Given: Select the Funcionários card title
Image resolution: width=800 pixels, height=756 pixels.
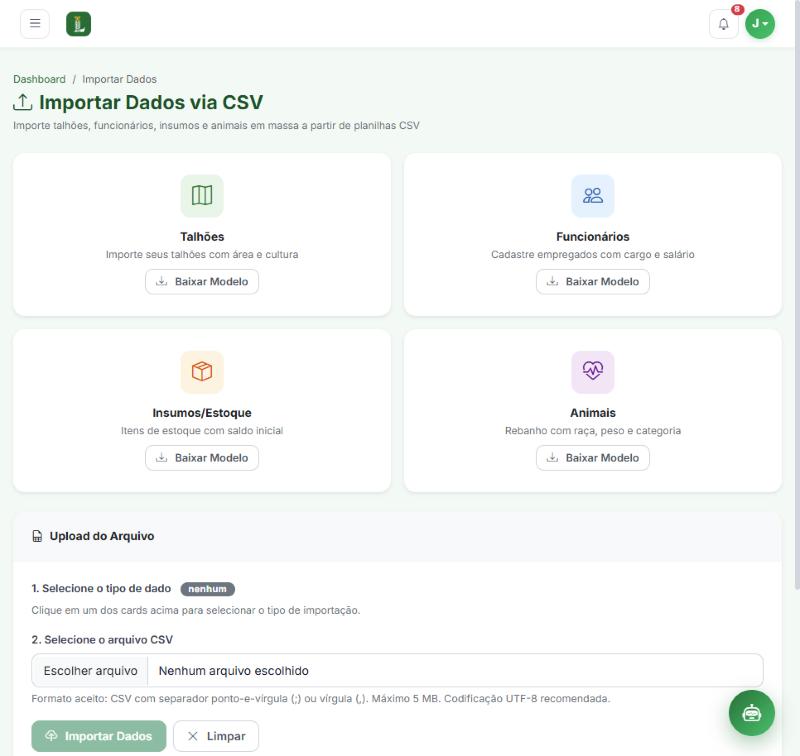Looking at the screenshot, I should pyautogui.click(x=593, y=237).
